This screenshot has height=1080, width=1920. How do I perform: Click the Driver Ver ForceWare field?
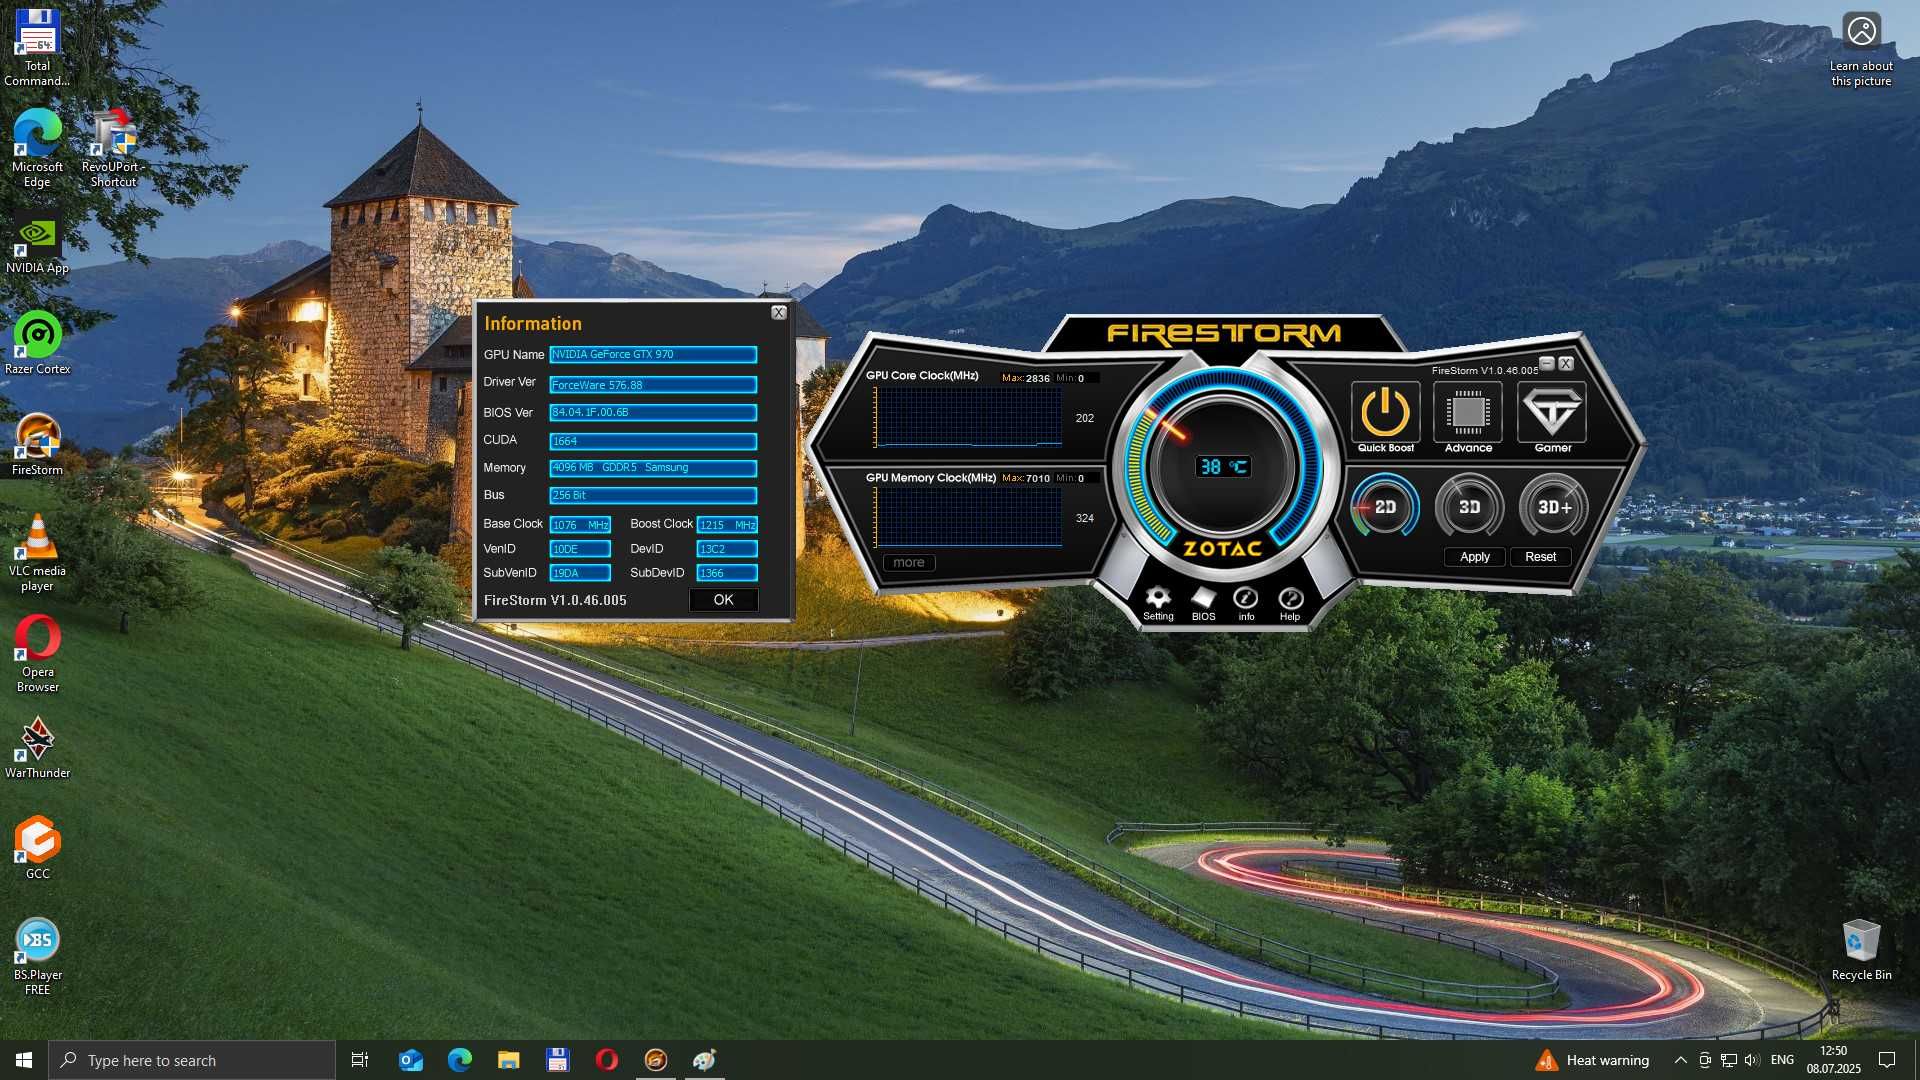coord(653,385)
